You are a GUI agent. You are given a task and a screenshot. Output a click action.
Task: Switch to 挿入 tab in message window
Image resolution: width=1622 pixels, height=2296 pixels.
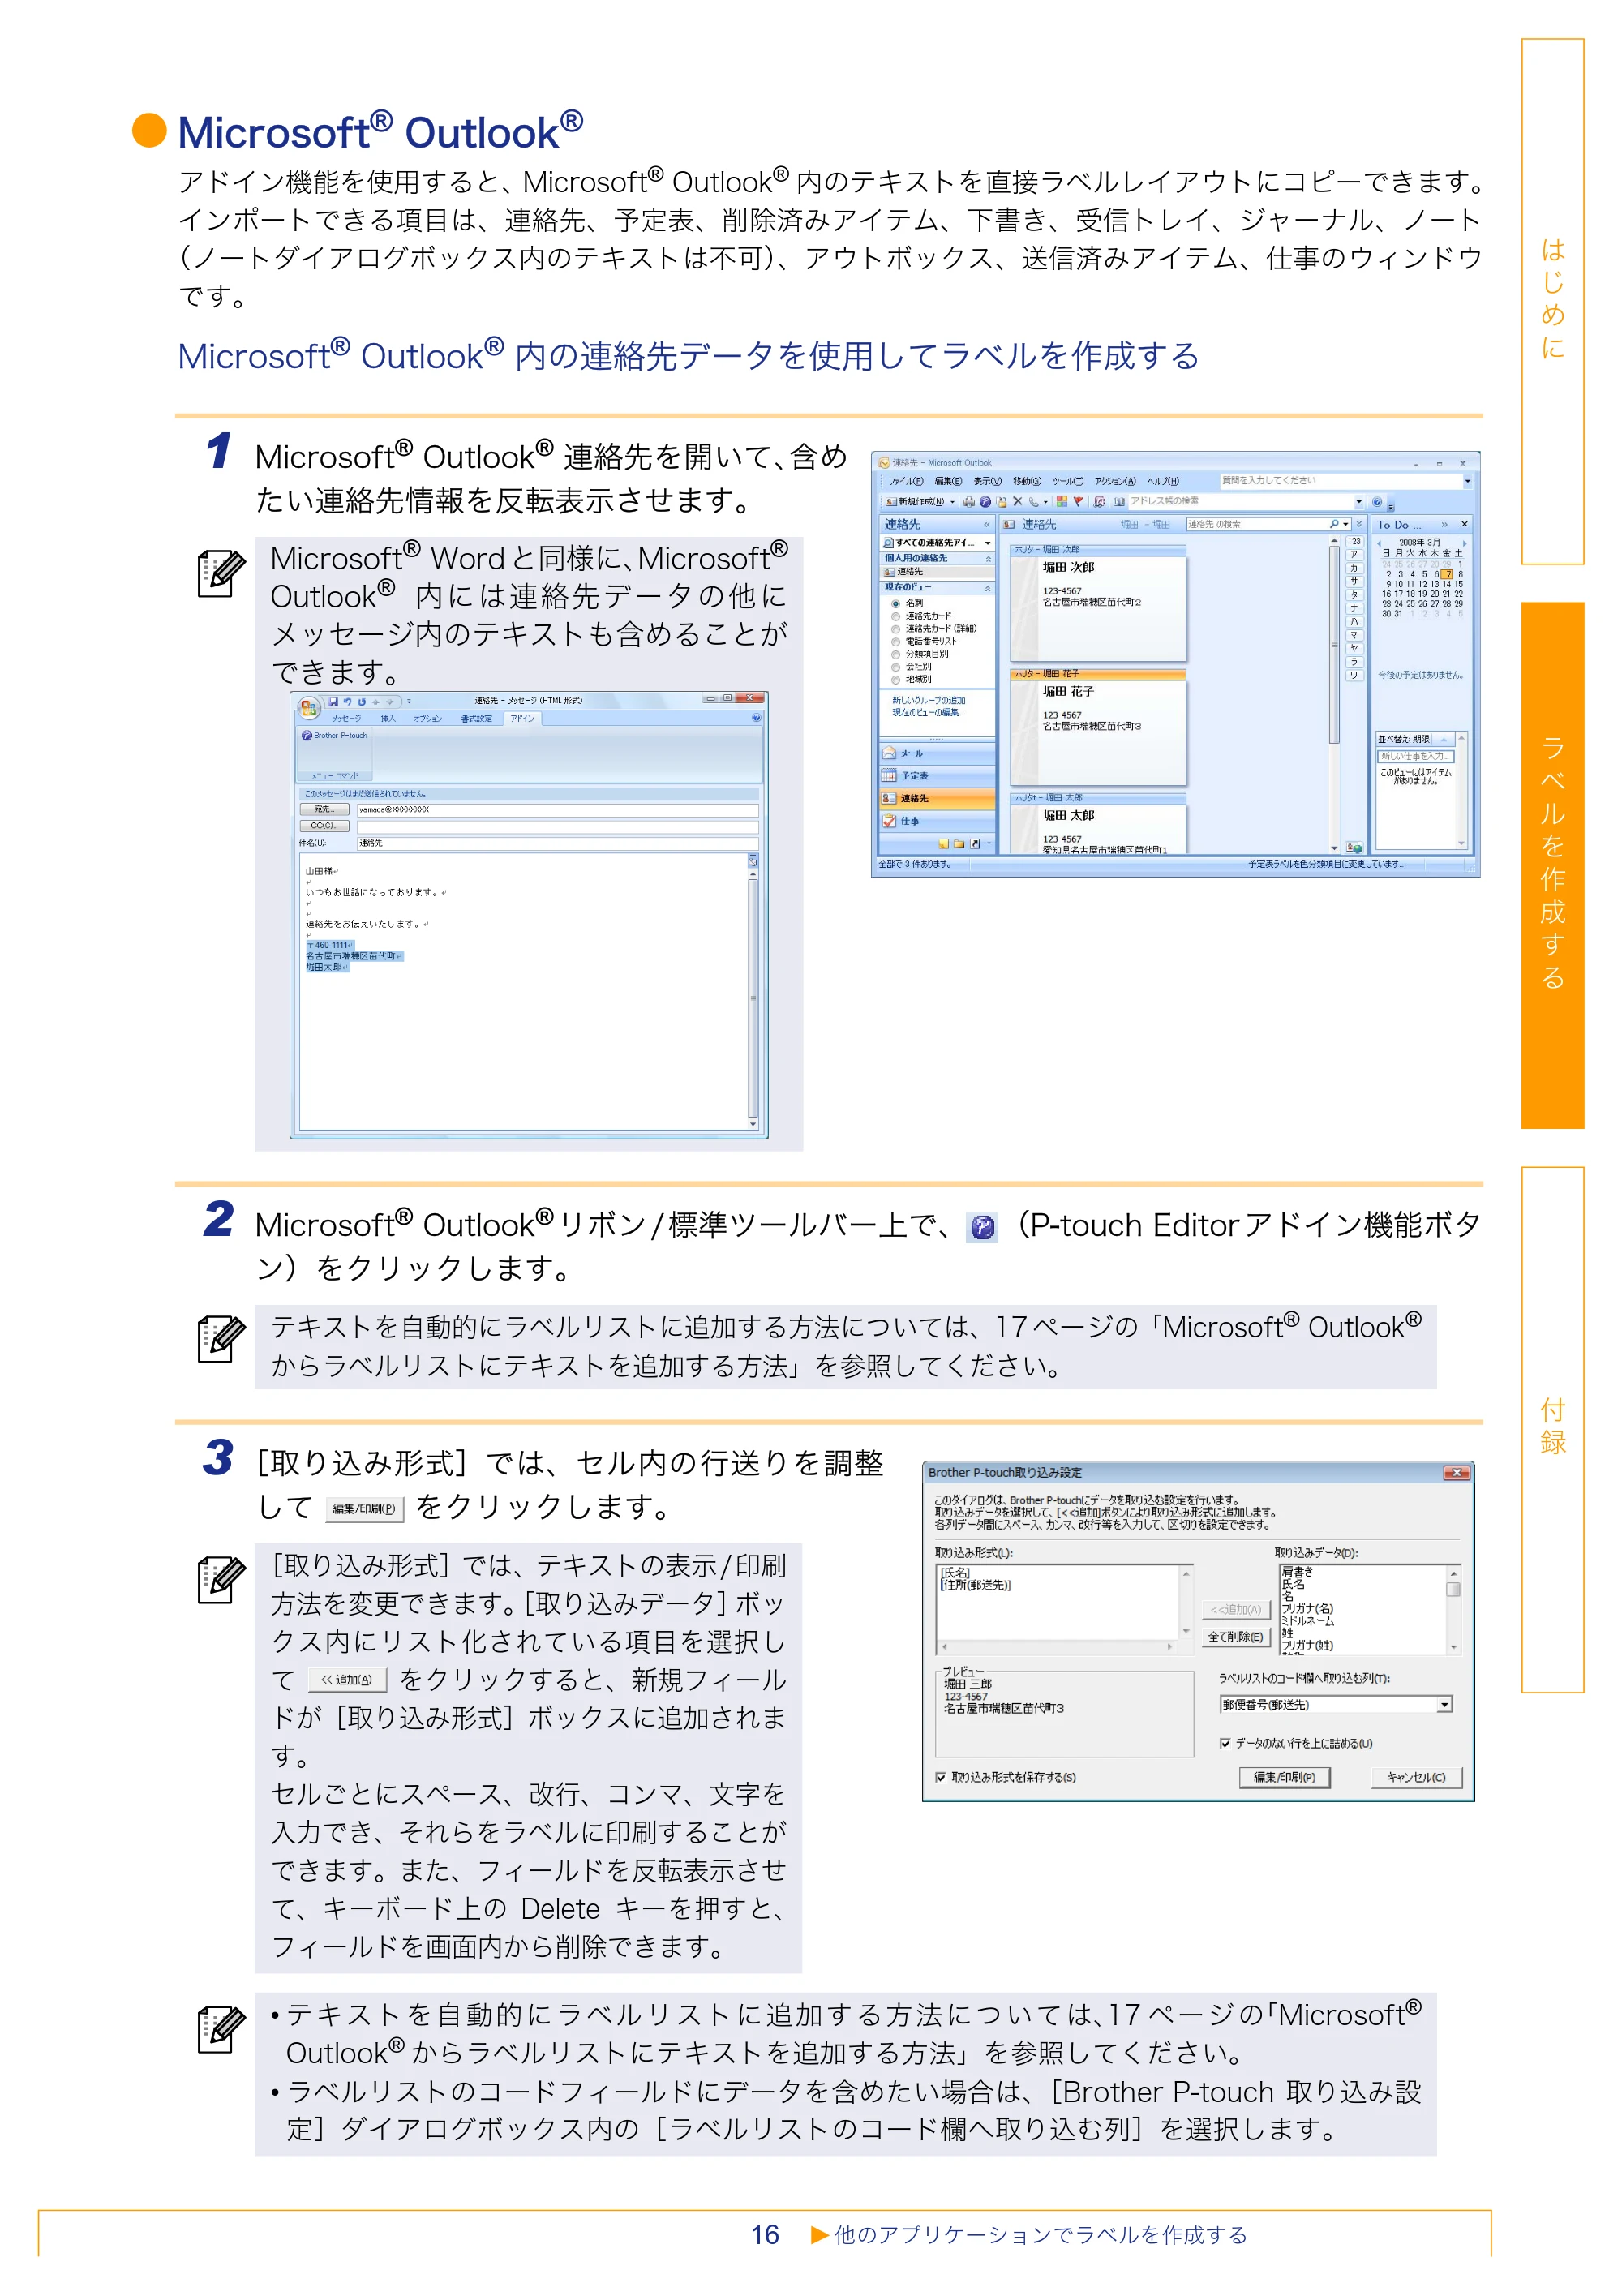[x=388, y=718]
